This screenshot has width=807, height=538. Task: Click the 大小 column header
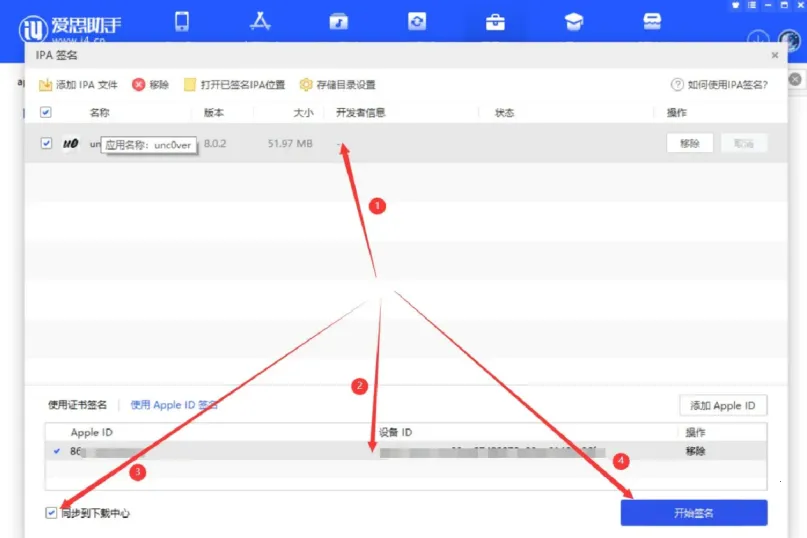click(303, 113)
